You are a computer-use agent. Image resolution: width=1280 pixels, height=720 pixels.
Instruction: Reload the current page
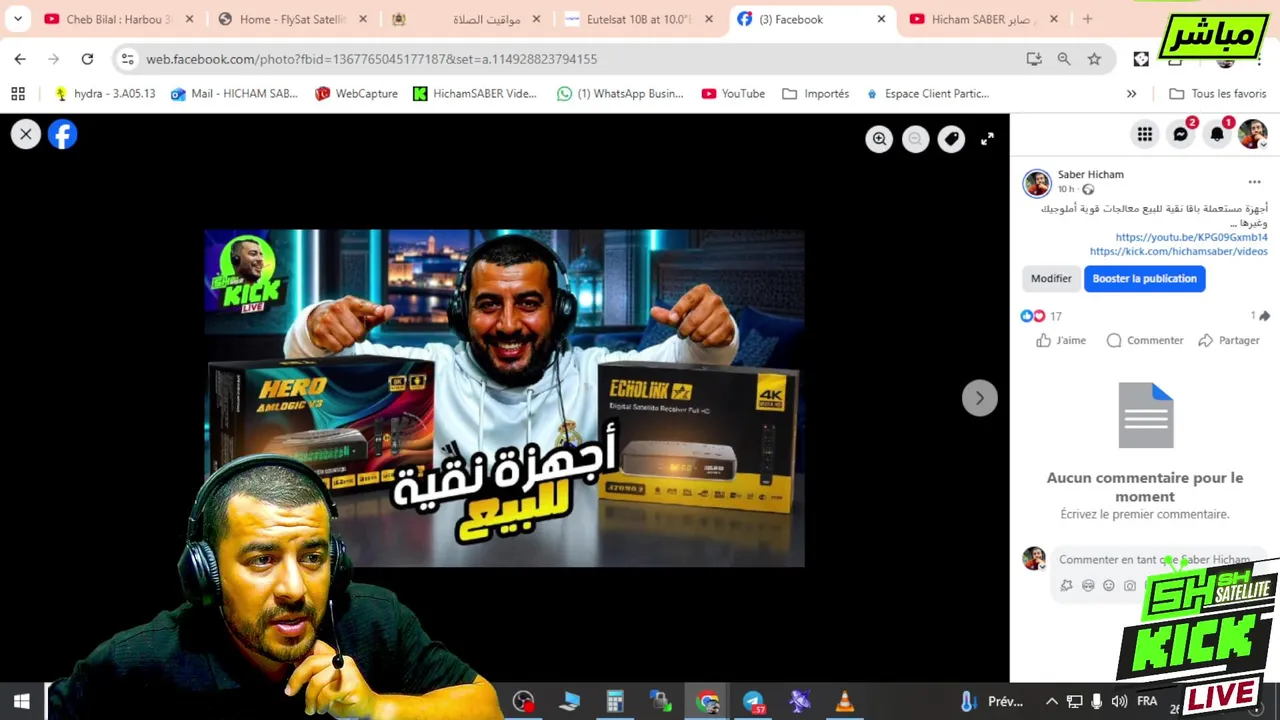click(x=87, y=59)
